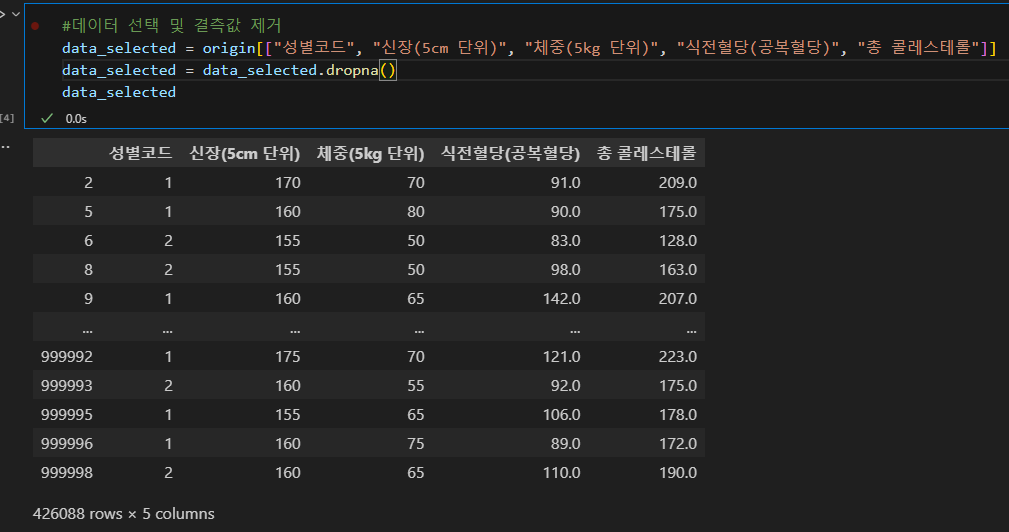Click the height value 175 in row 999992
The width and height of the screenshot is (1009, 532).
tap(288, 356)
